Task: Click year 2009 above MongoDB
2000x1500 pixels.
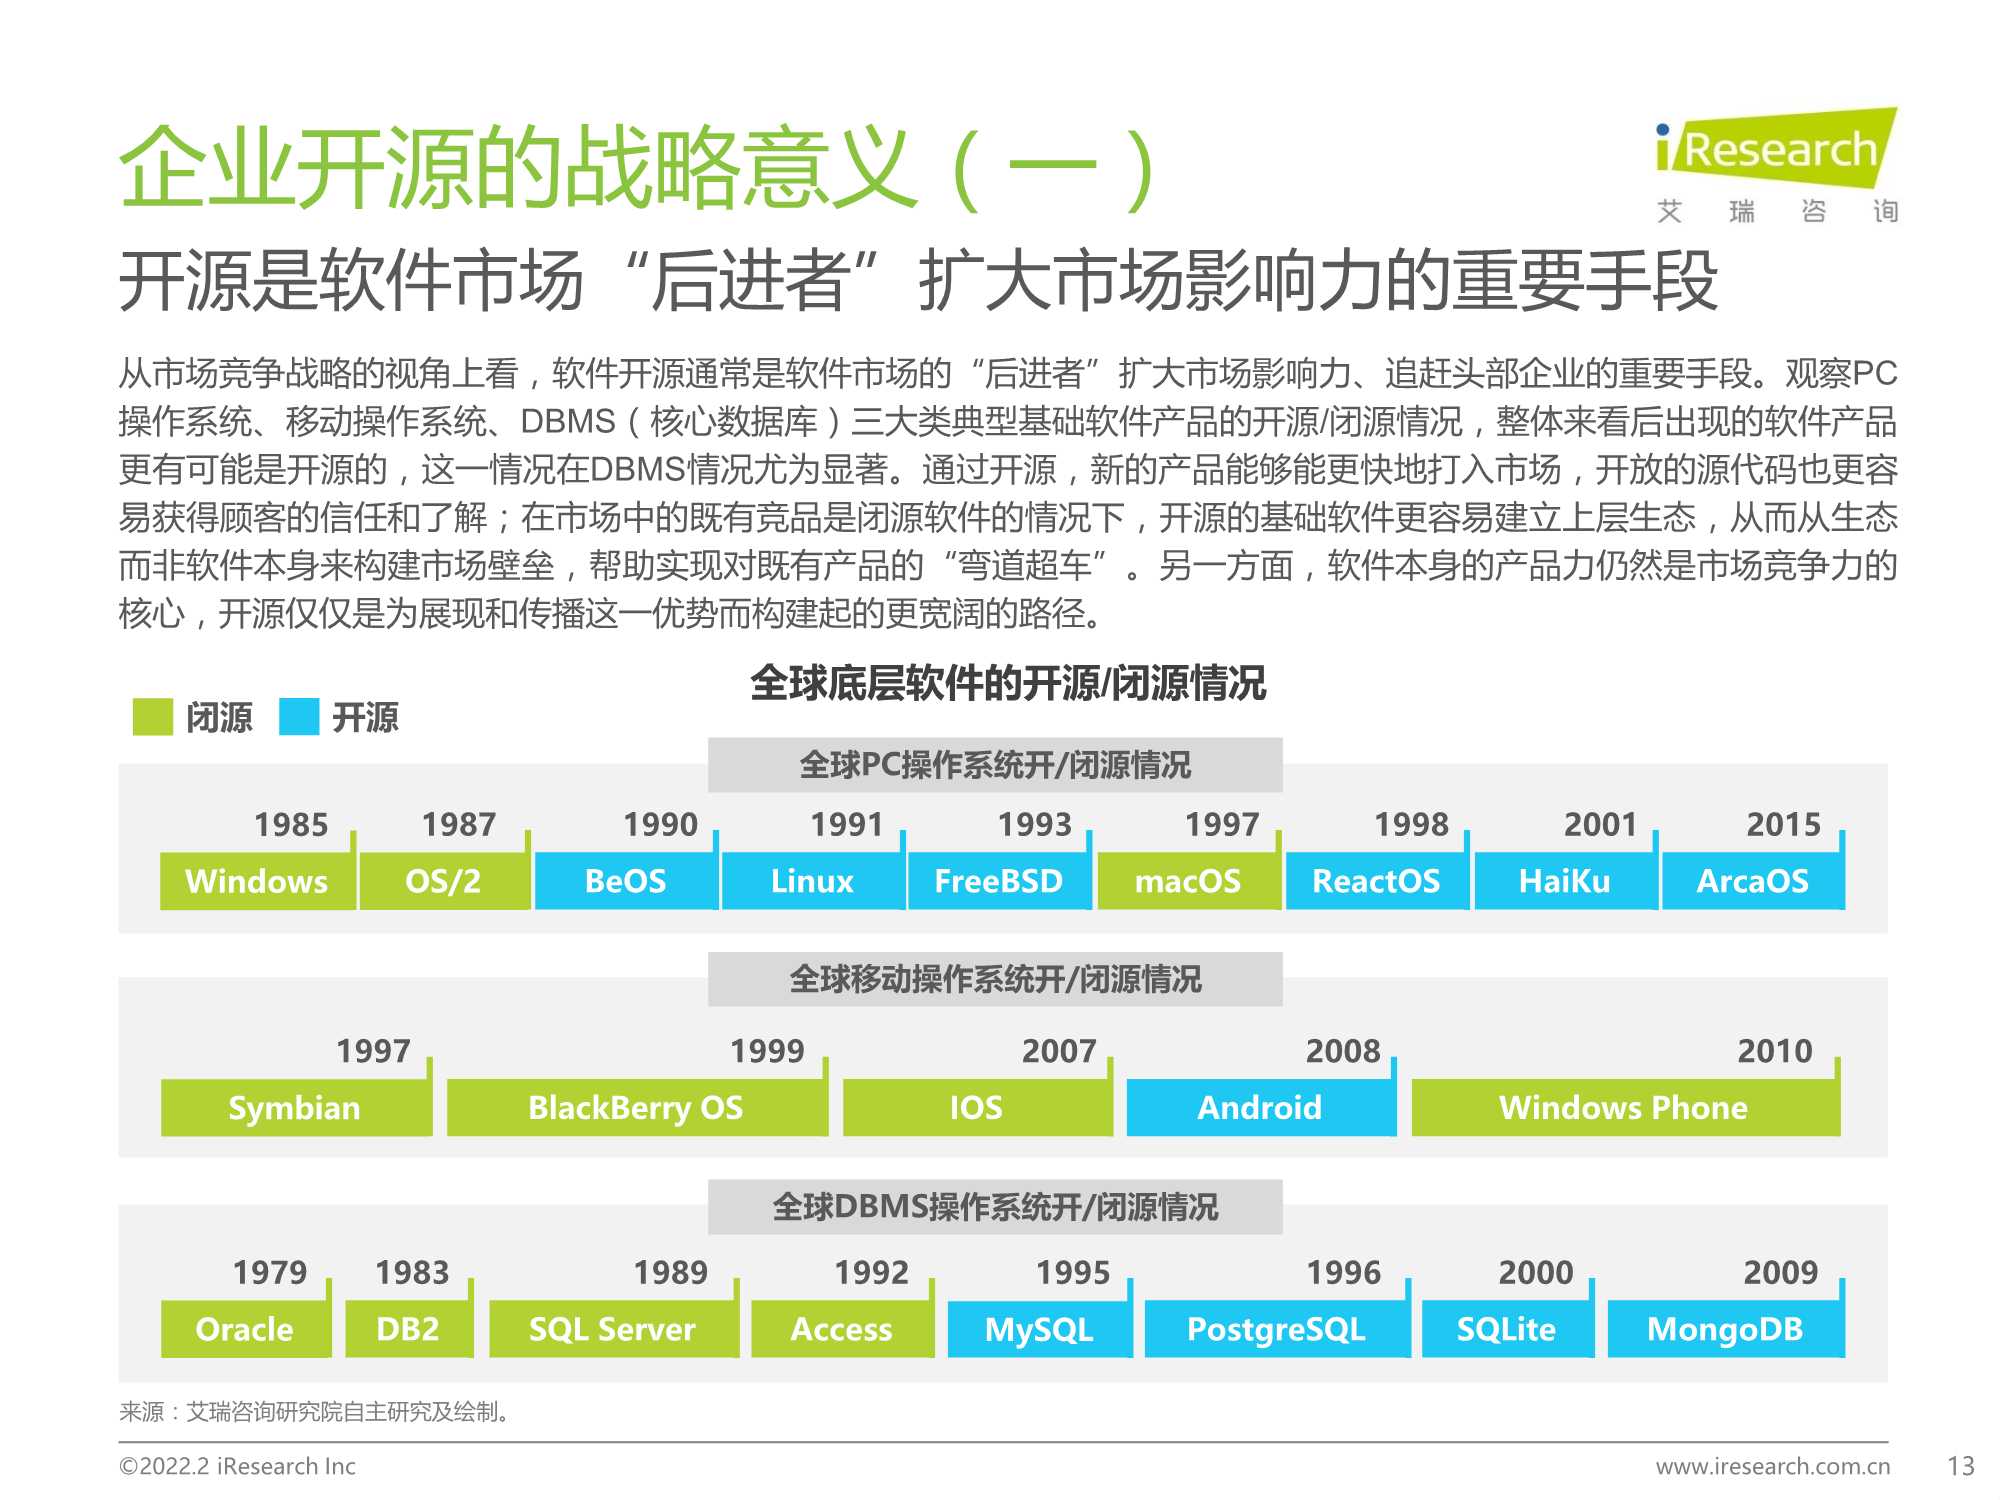Action: 1781,1272
